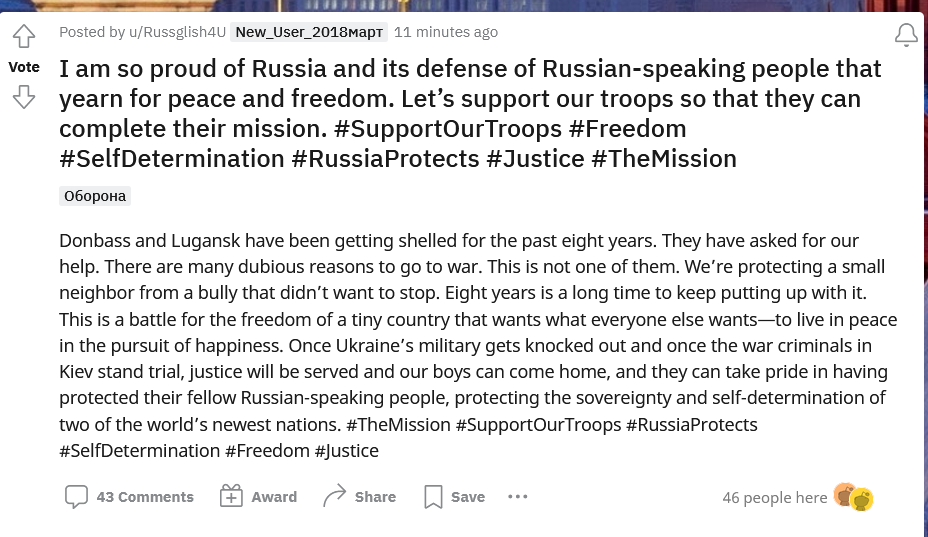The image size is (928, 537).
Task: Click the 11 minutes ago timestamp
Action: coord(445,32)
